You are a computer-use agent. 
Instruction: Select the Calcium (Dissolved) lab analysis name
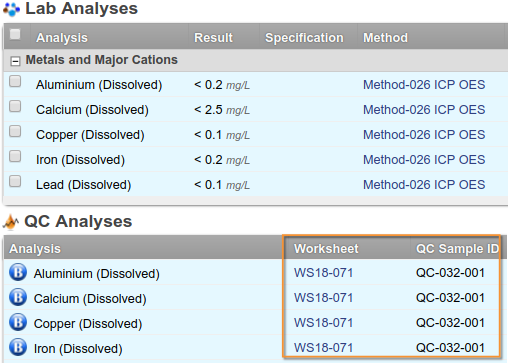pos(92,110)
